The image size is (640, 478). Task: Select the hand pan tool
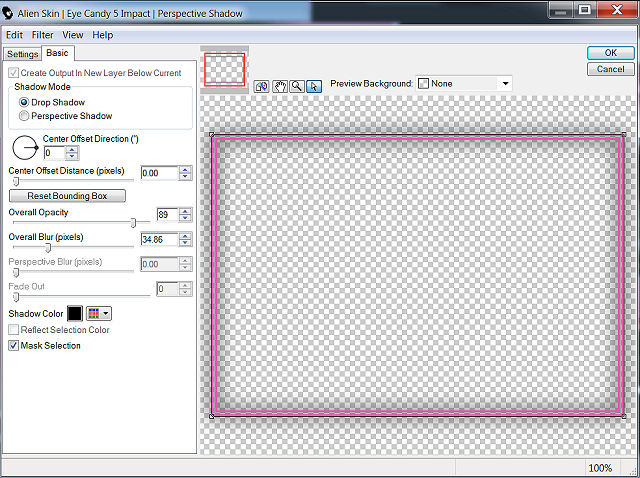pos(280,86)
